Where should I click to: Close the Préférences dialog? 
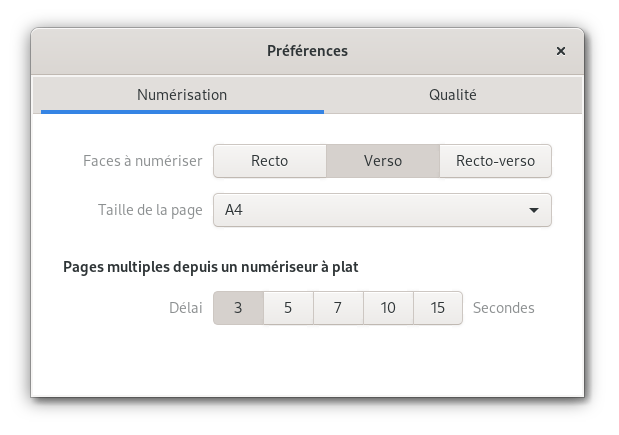(560, 51)
